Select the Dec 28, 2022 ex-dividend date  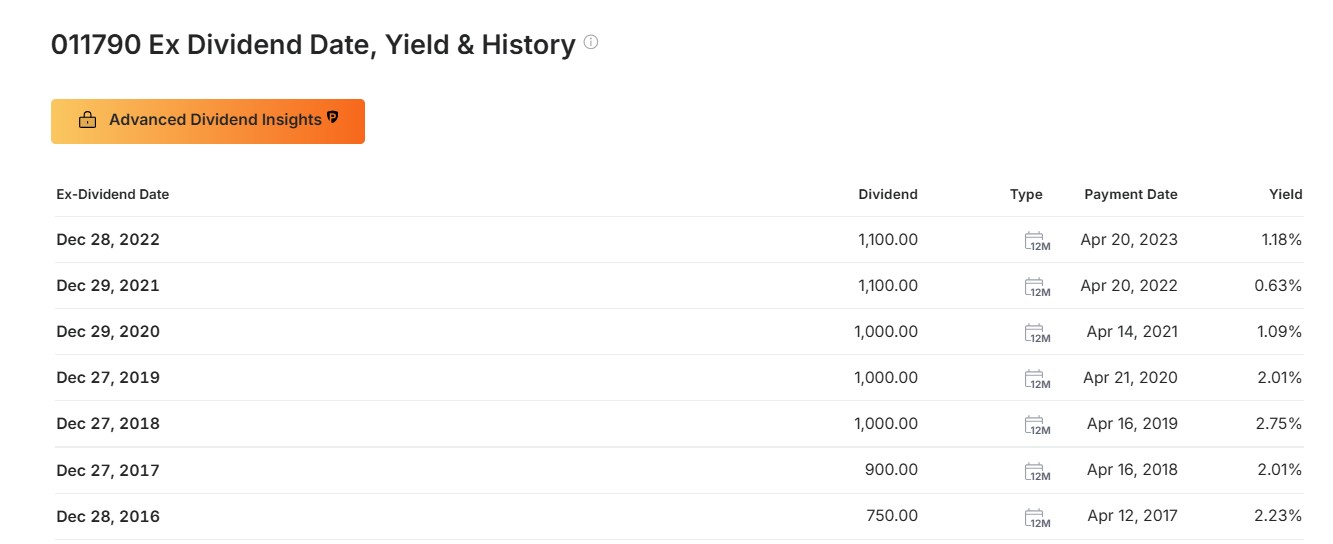pyautogui.click(x=108, y=240)
